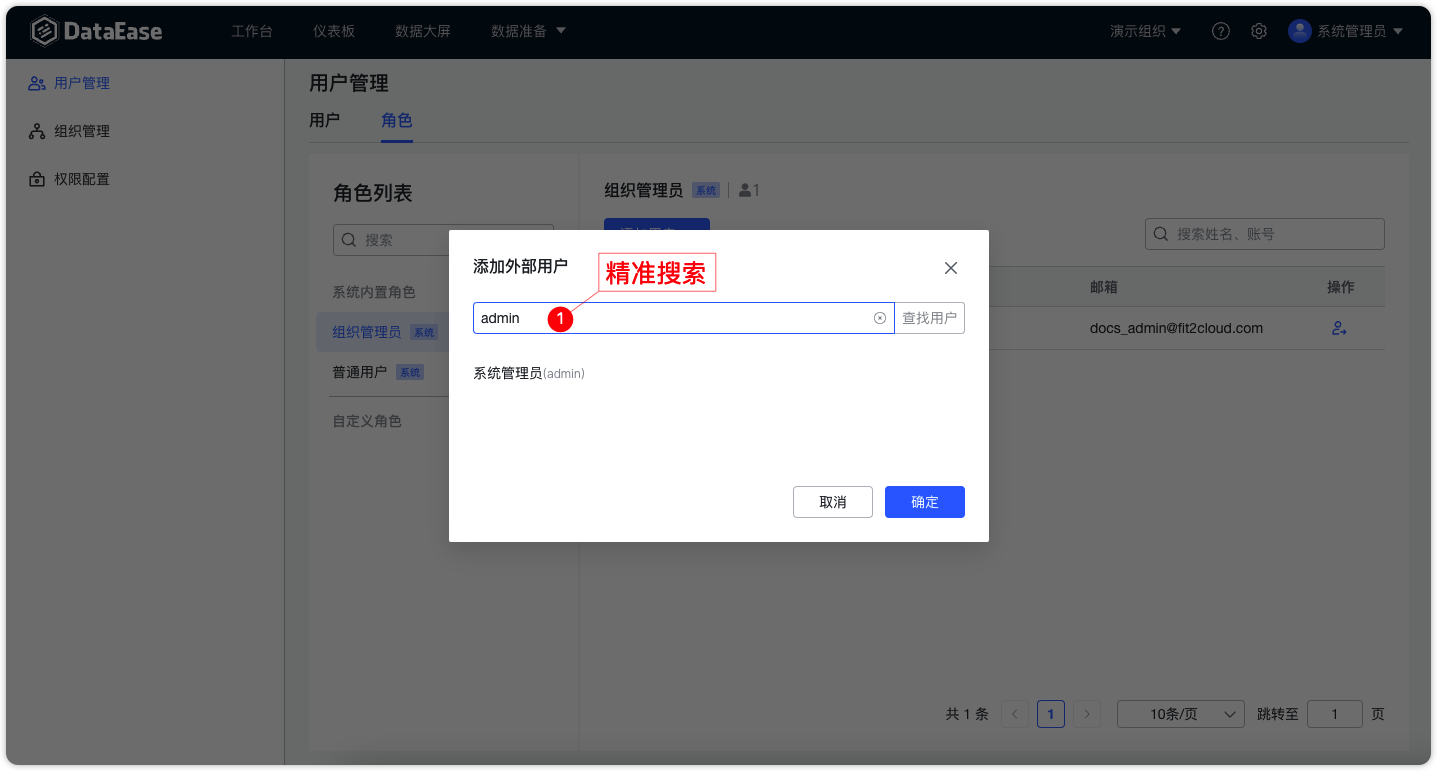The width and height of the screenshot is (1437, 771).
Task: Click magnifier icon in role list search
Action: (349, 240)
